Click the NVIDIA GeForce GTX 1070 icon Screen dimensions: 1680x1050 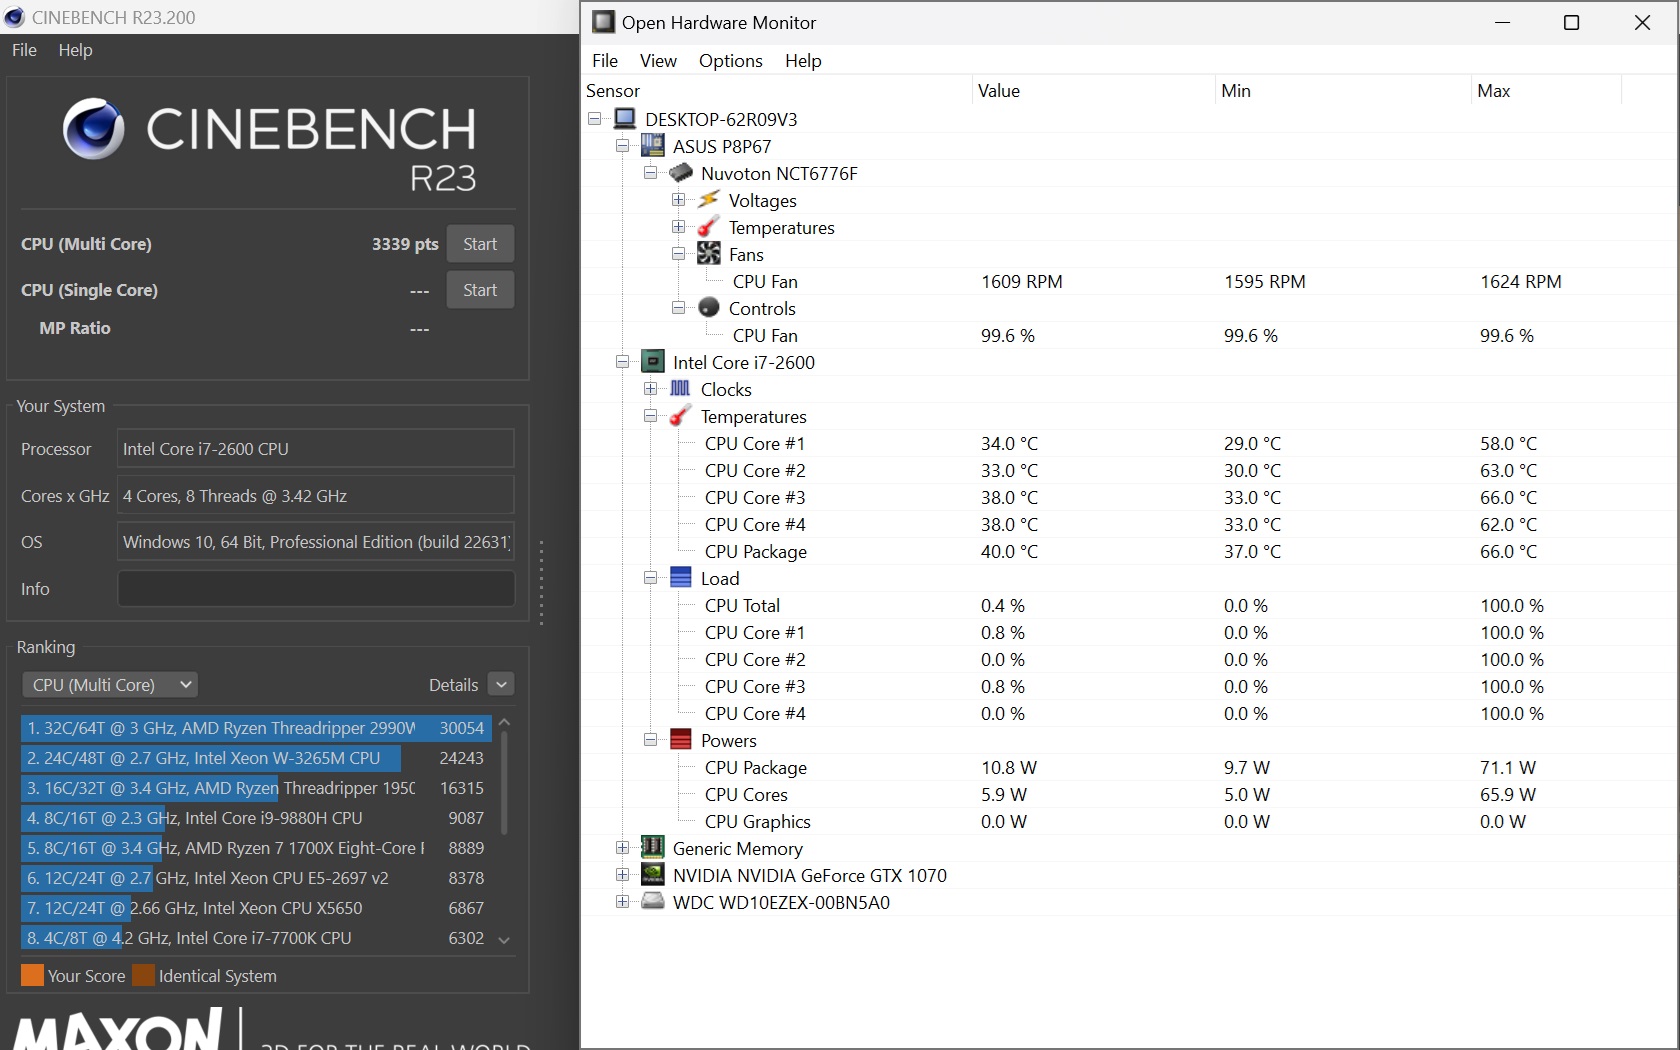click(653, 875)
